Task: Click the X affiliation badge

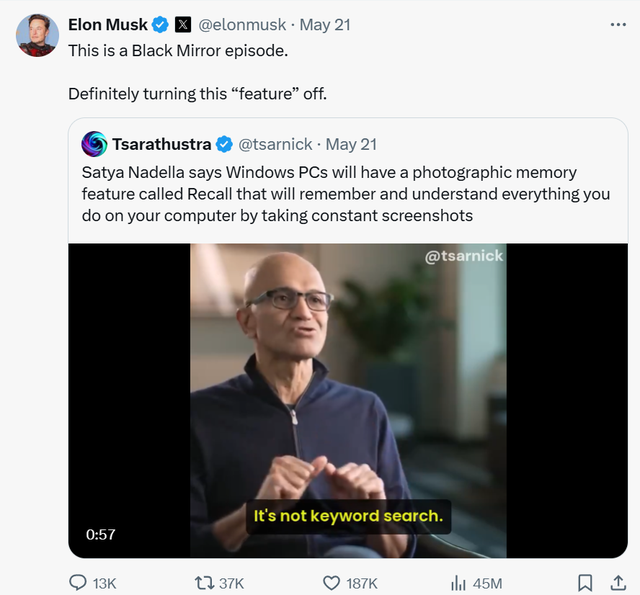Action: [x=183, y=25]
